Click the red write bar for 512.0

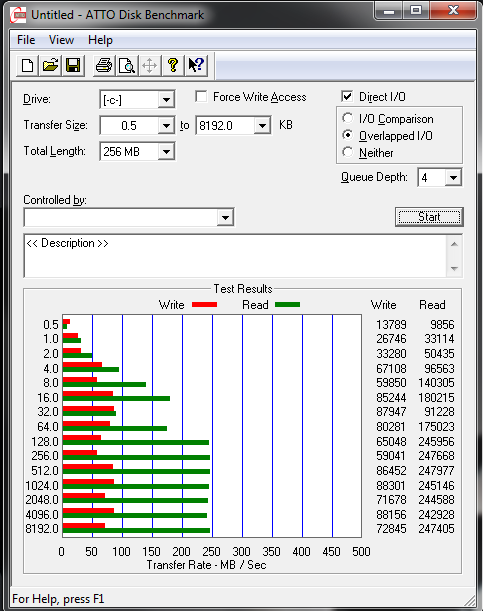(x=88, y=466)
